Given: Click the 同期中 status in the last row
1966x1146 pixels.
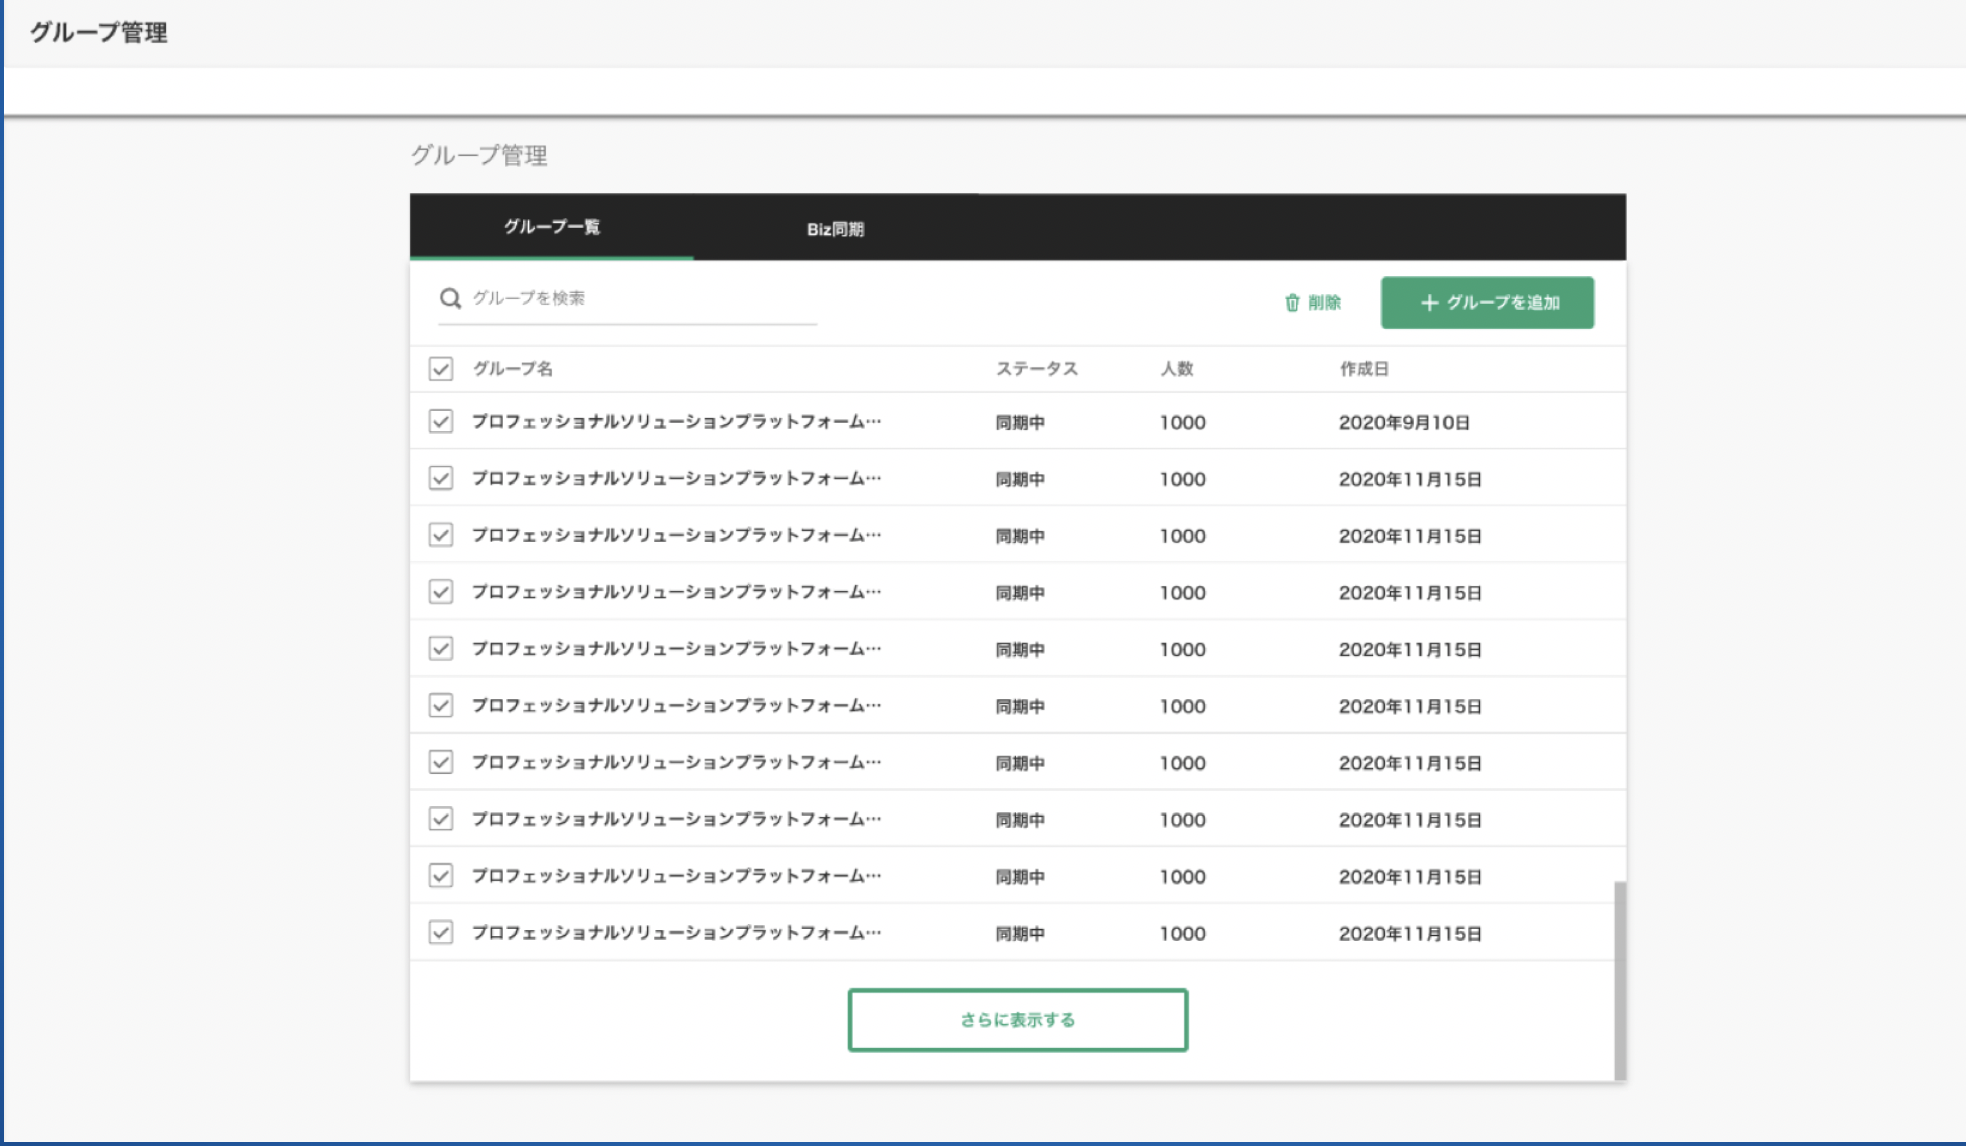Looking at the screenshot, I should [x=1020, y=933].
